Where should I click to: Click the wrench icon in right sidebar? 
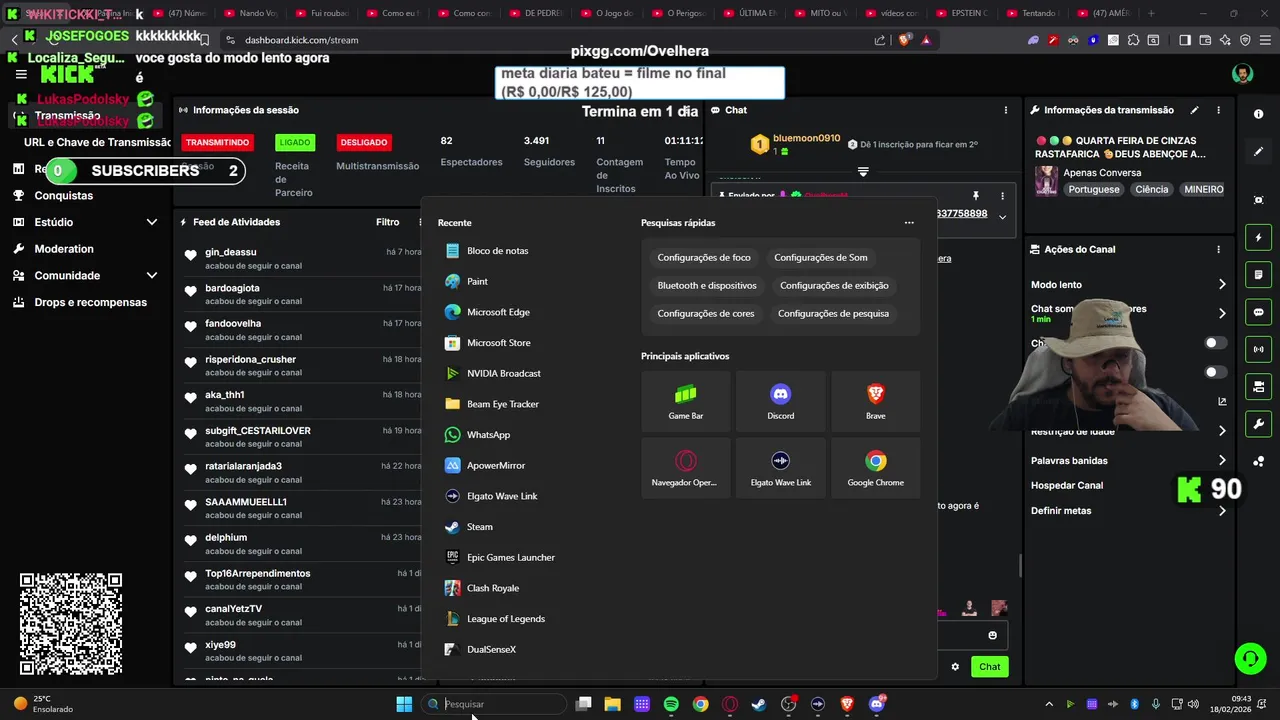coord(1258,423)
